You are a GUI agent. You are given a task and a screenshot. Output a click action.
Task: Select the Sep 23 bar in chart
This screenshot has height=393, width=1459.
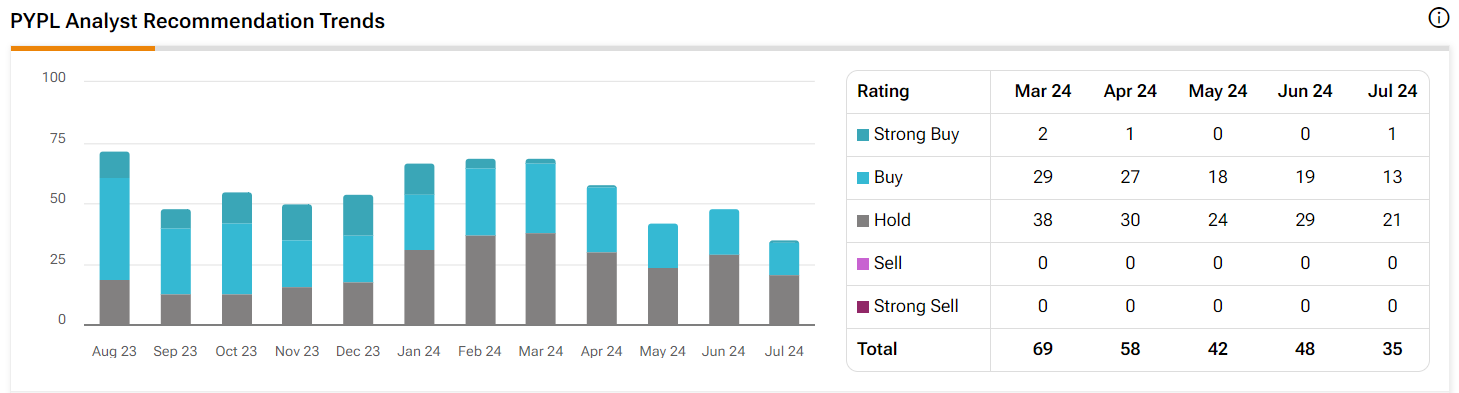click(x=176, y=267)
